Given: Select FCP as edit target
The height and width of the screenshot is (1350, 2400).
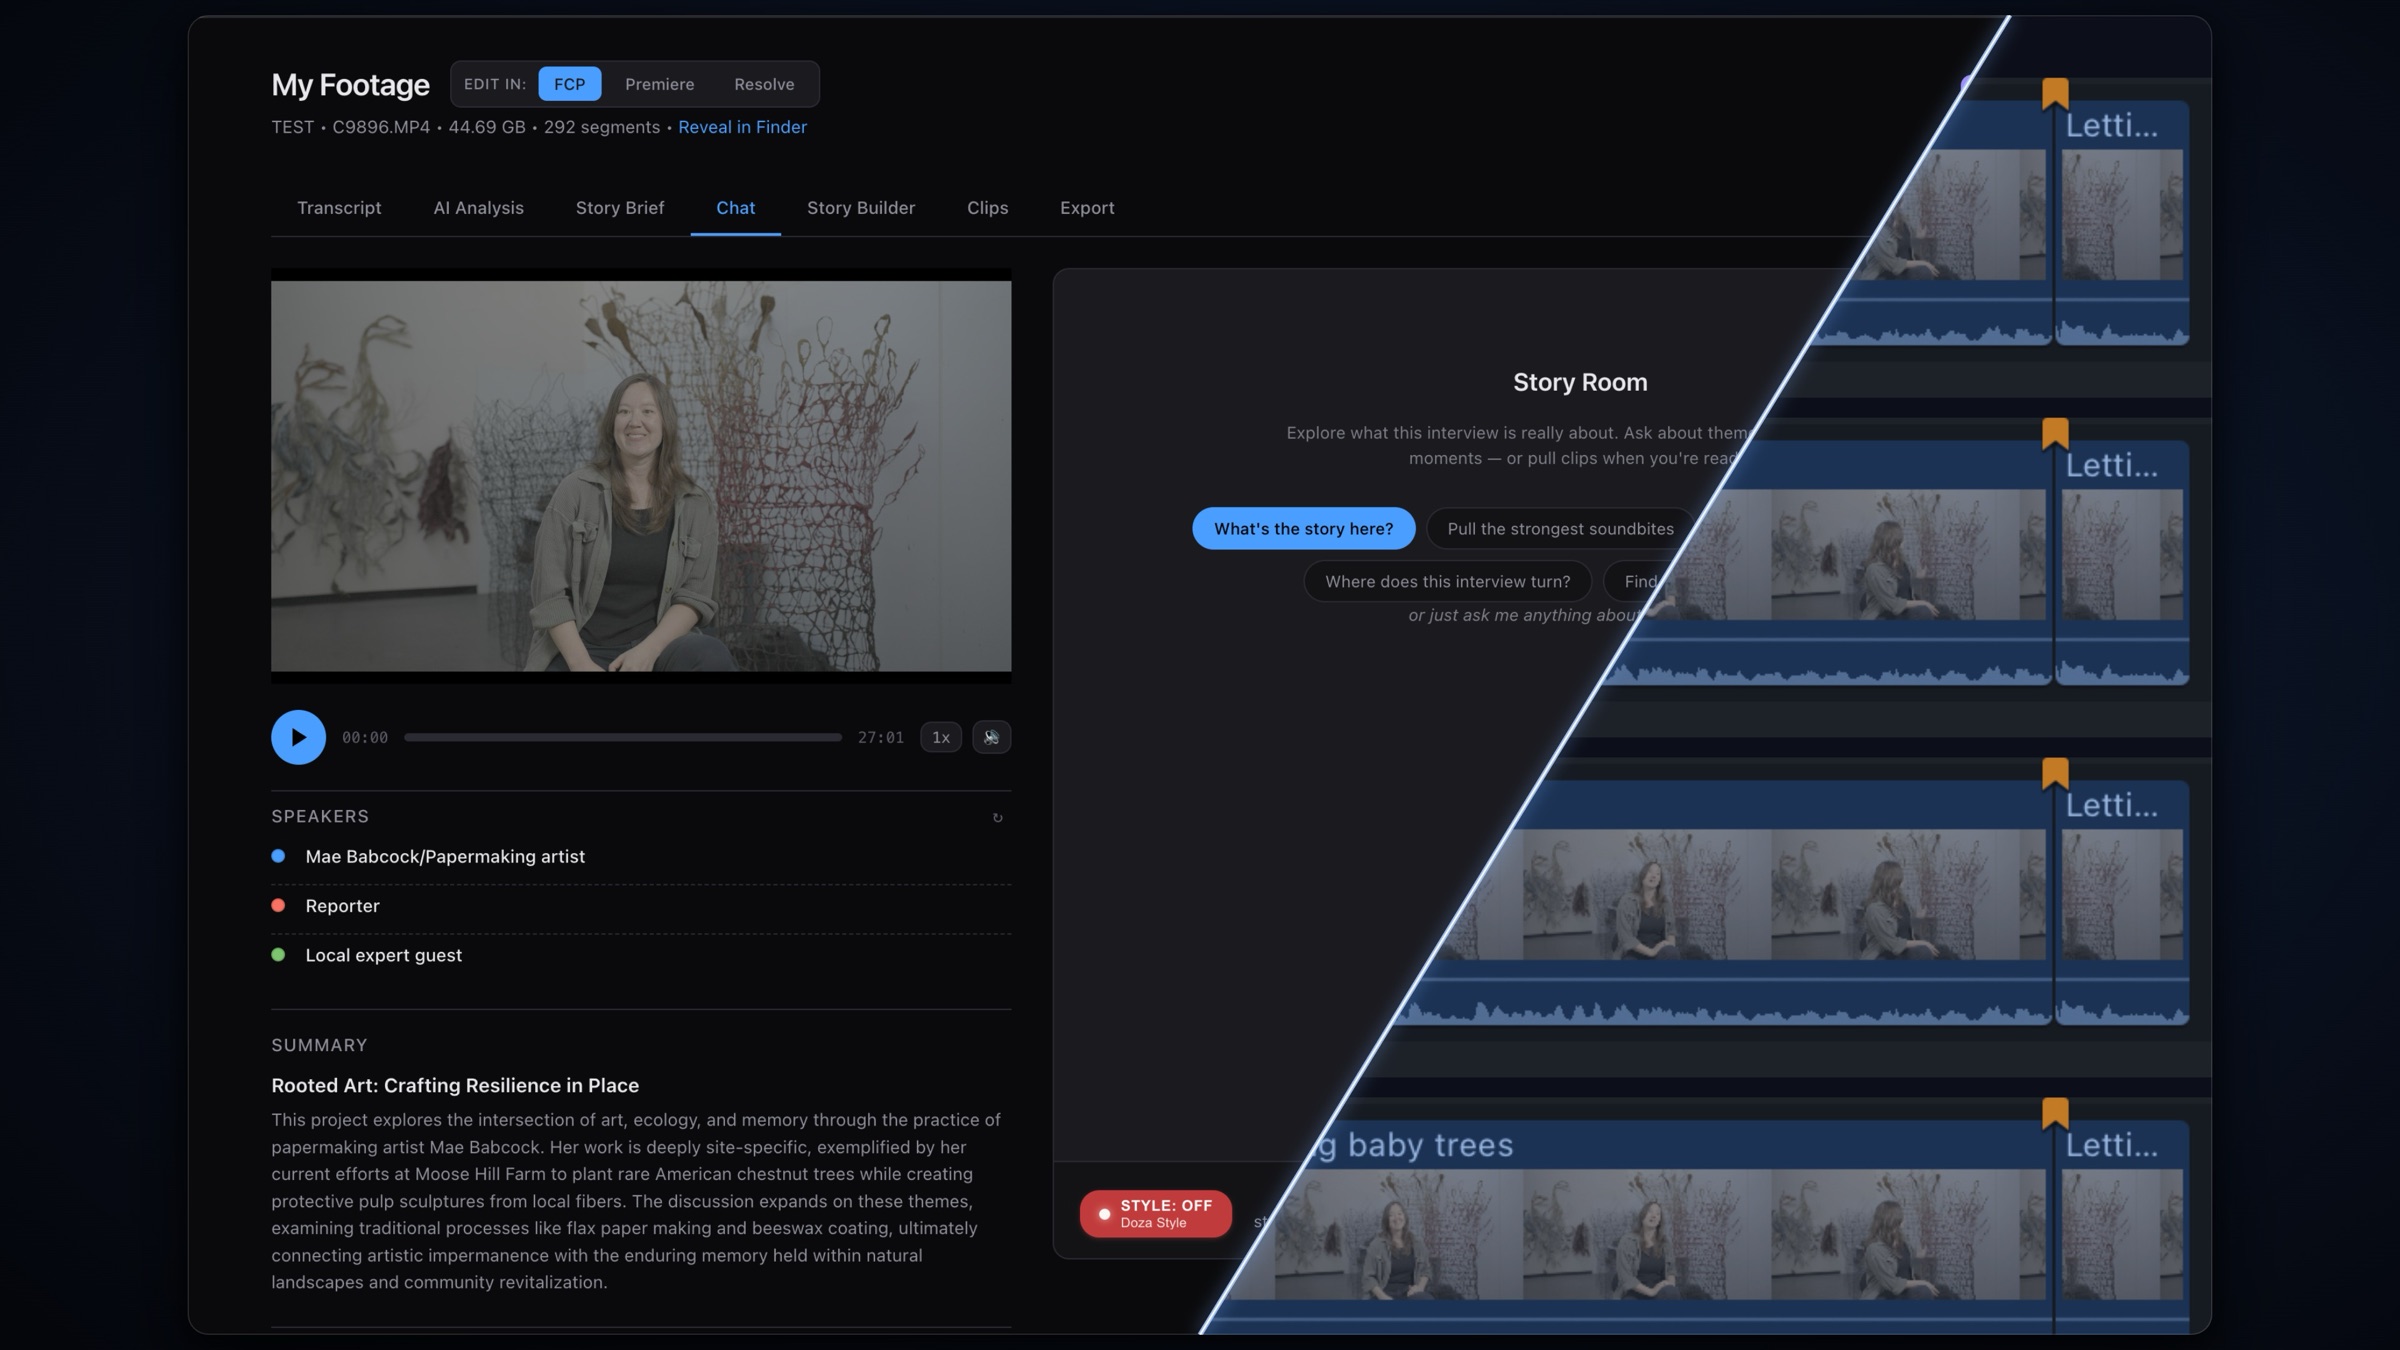Looking at the screenshot, I should [569, 84].
